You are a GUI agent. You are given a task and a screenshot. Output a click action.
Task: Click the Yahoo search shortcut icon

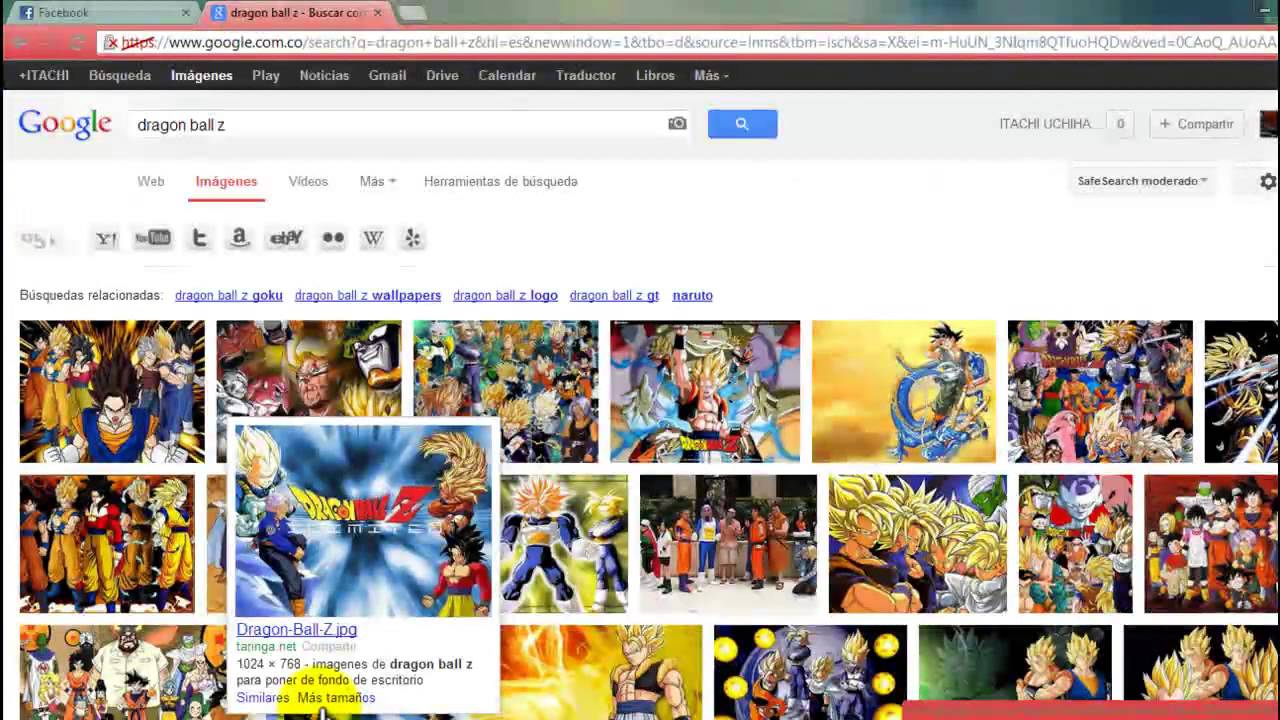(106, 238)
